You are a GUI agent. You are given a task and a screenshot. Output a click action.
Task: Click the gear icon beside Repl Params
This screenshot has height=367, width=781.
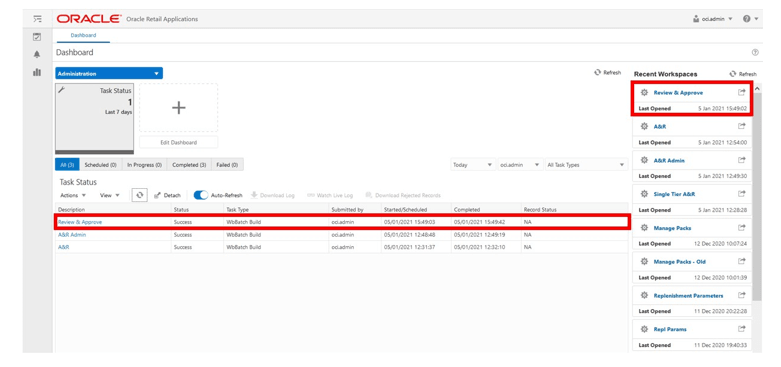[x=644, y=329]
